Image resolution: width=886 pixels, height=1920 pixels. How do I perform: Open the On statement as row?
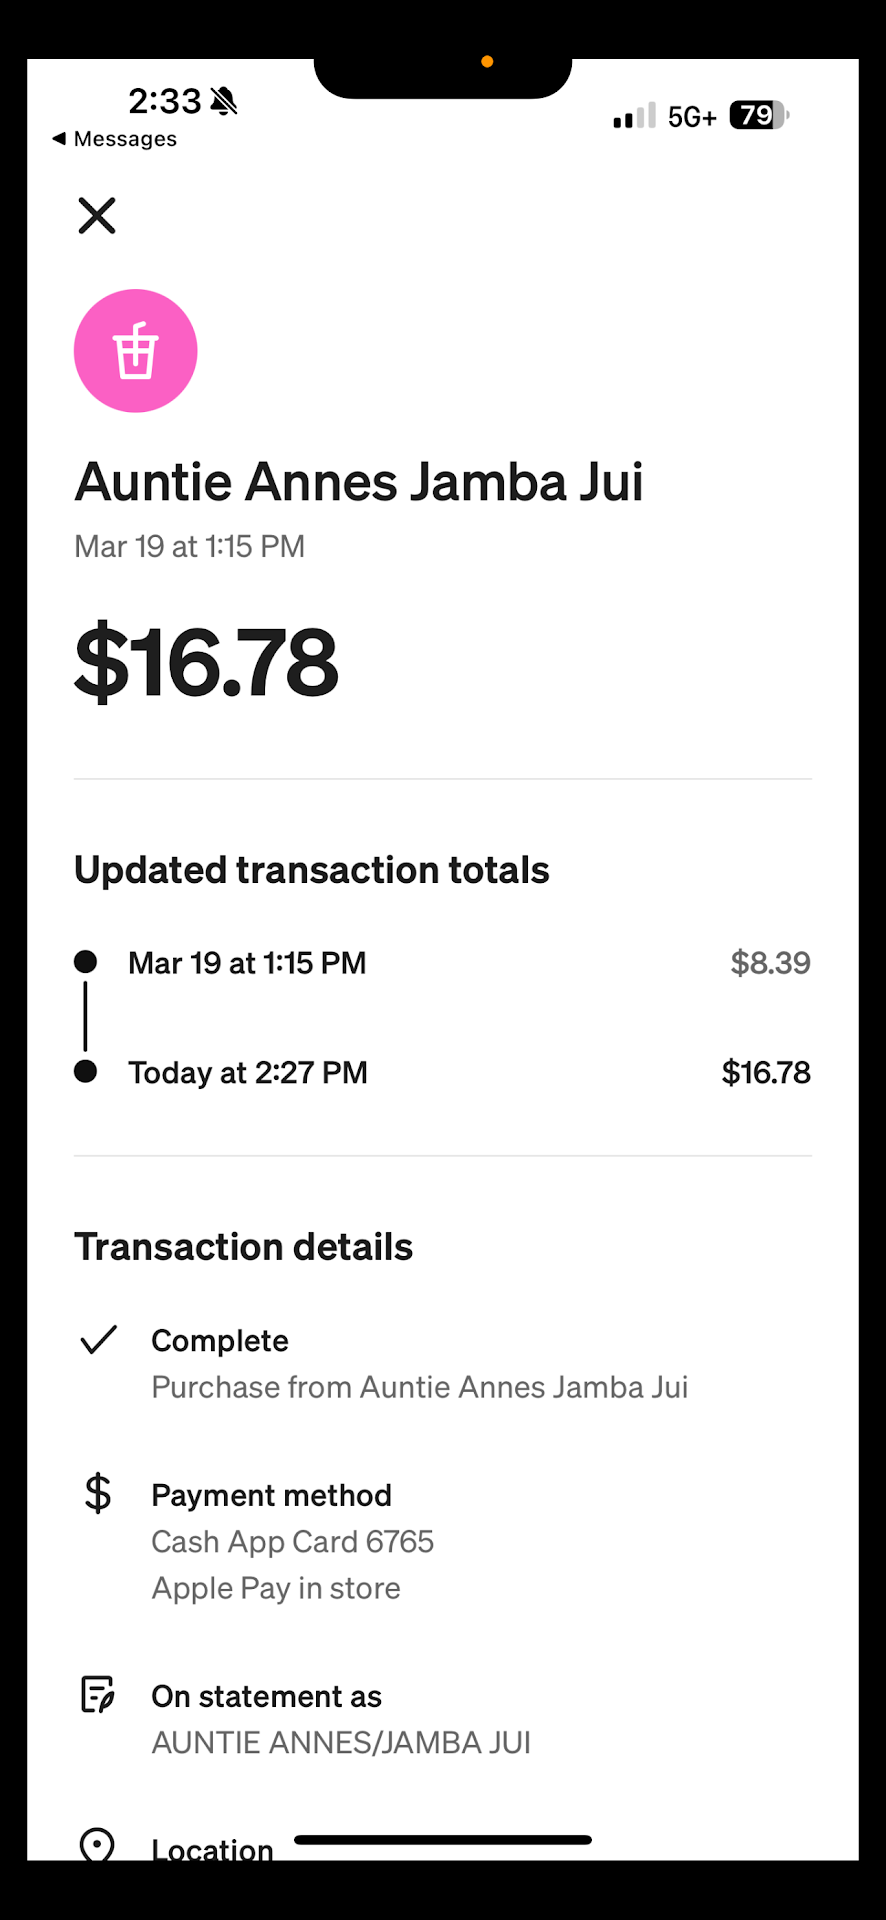coord(266,1696)
